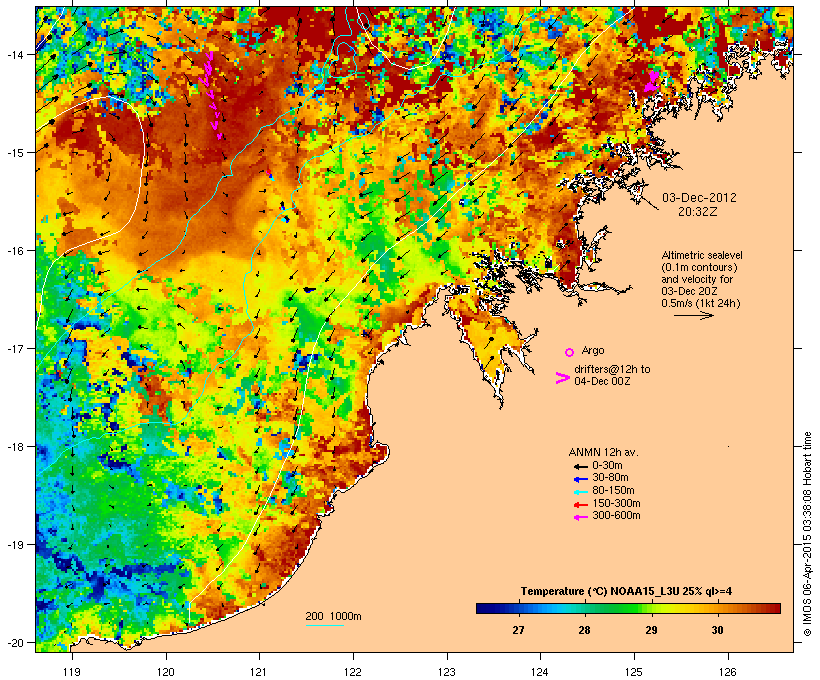Click the blue 30-80m arrow legend icon
The image size is (820, 680).
580,479
